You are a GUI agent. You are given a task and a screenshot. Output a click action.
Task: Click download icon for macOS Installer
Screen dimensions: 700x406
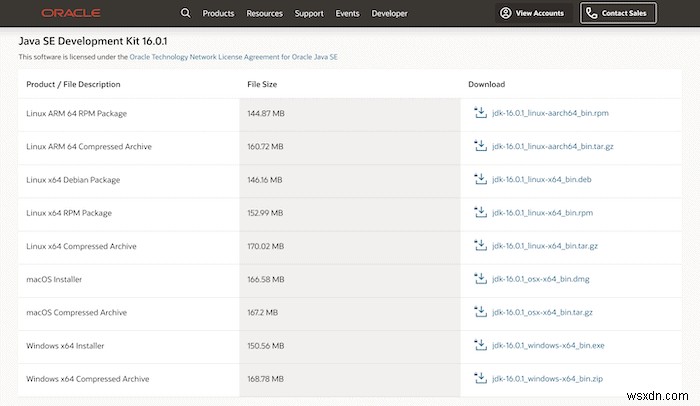coord(480,279)
